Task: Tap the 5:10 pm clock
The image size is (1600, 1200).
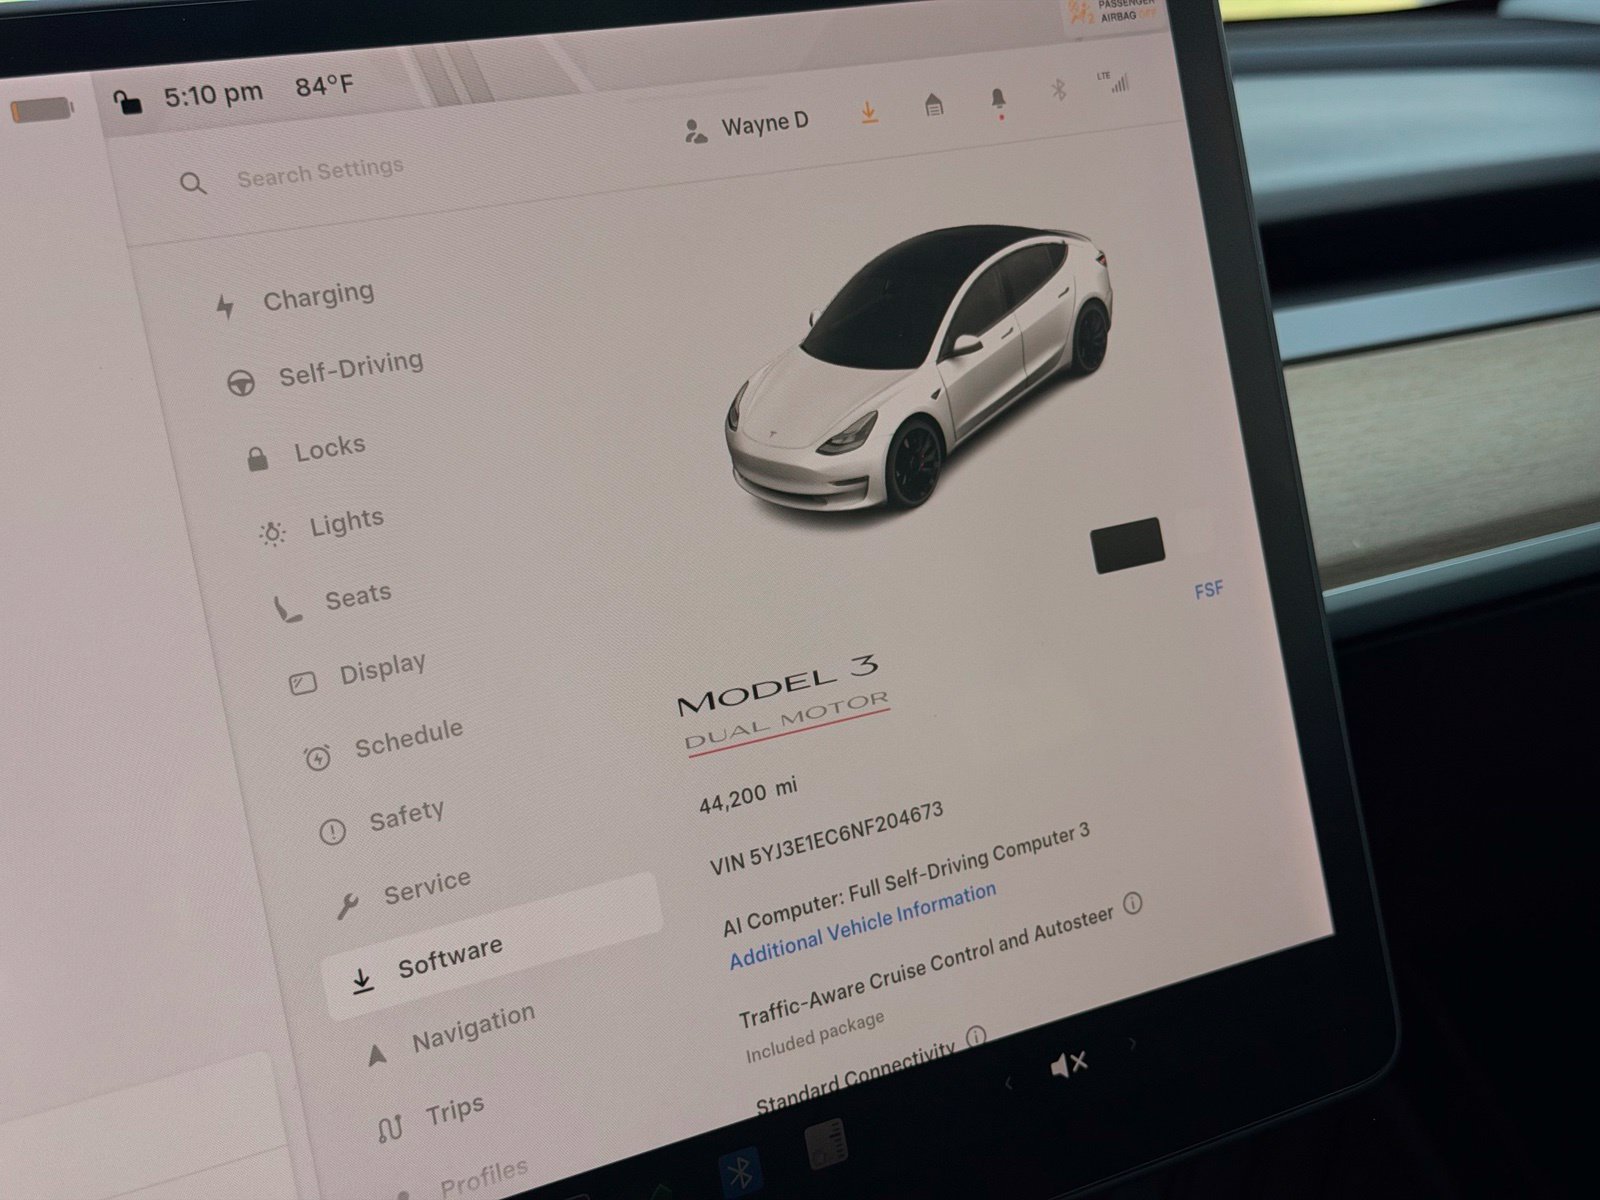Action: tap(213, 95)
